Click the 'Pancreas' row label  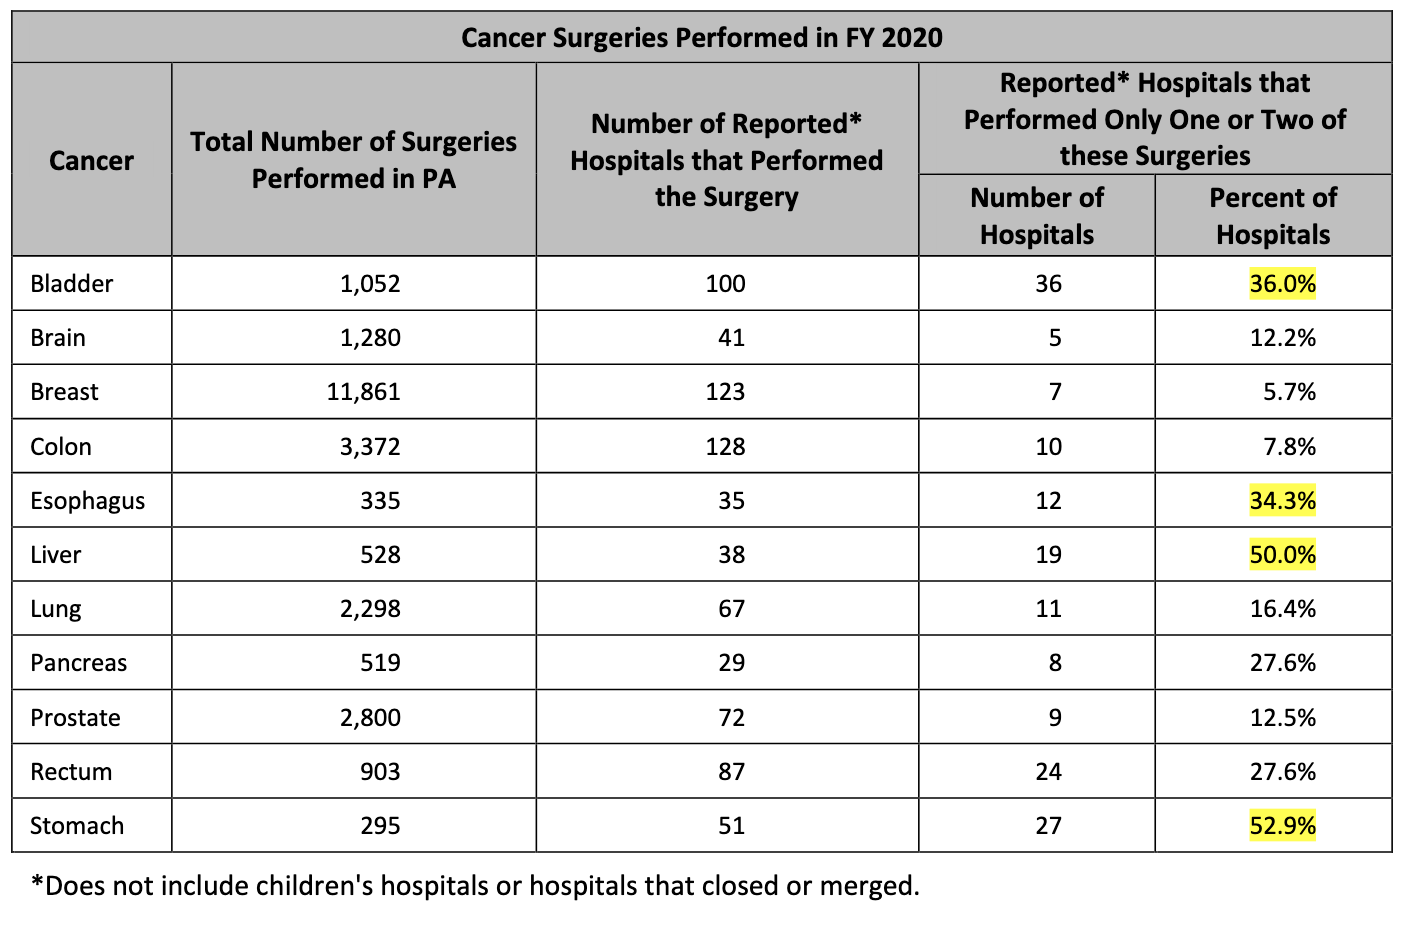pos(79,663)
